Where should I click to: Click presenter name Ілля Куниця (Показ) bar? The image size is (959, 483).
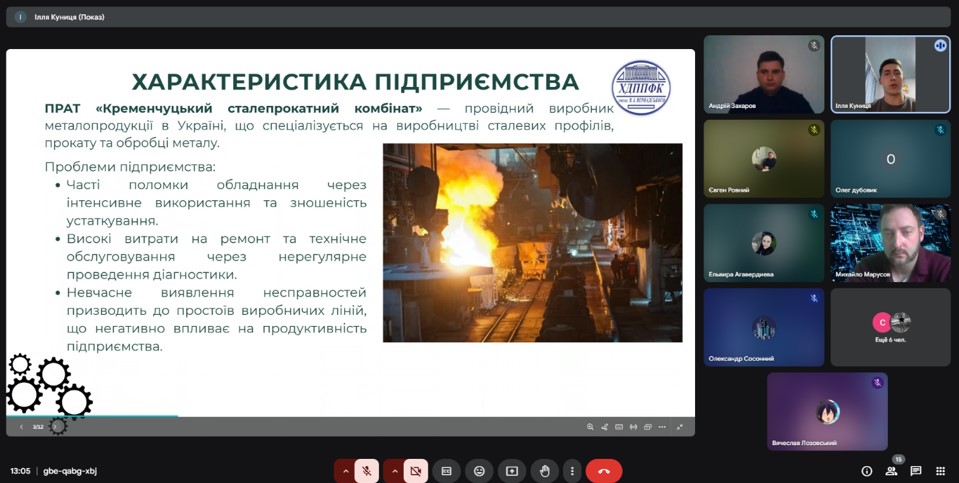[478, 17]
